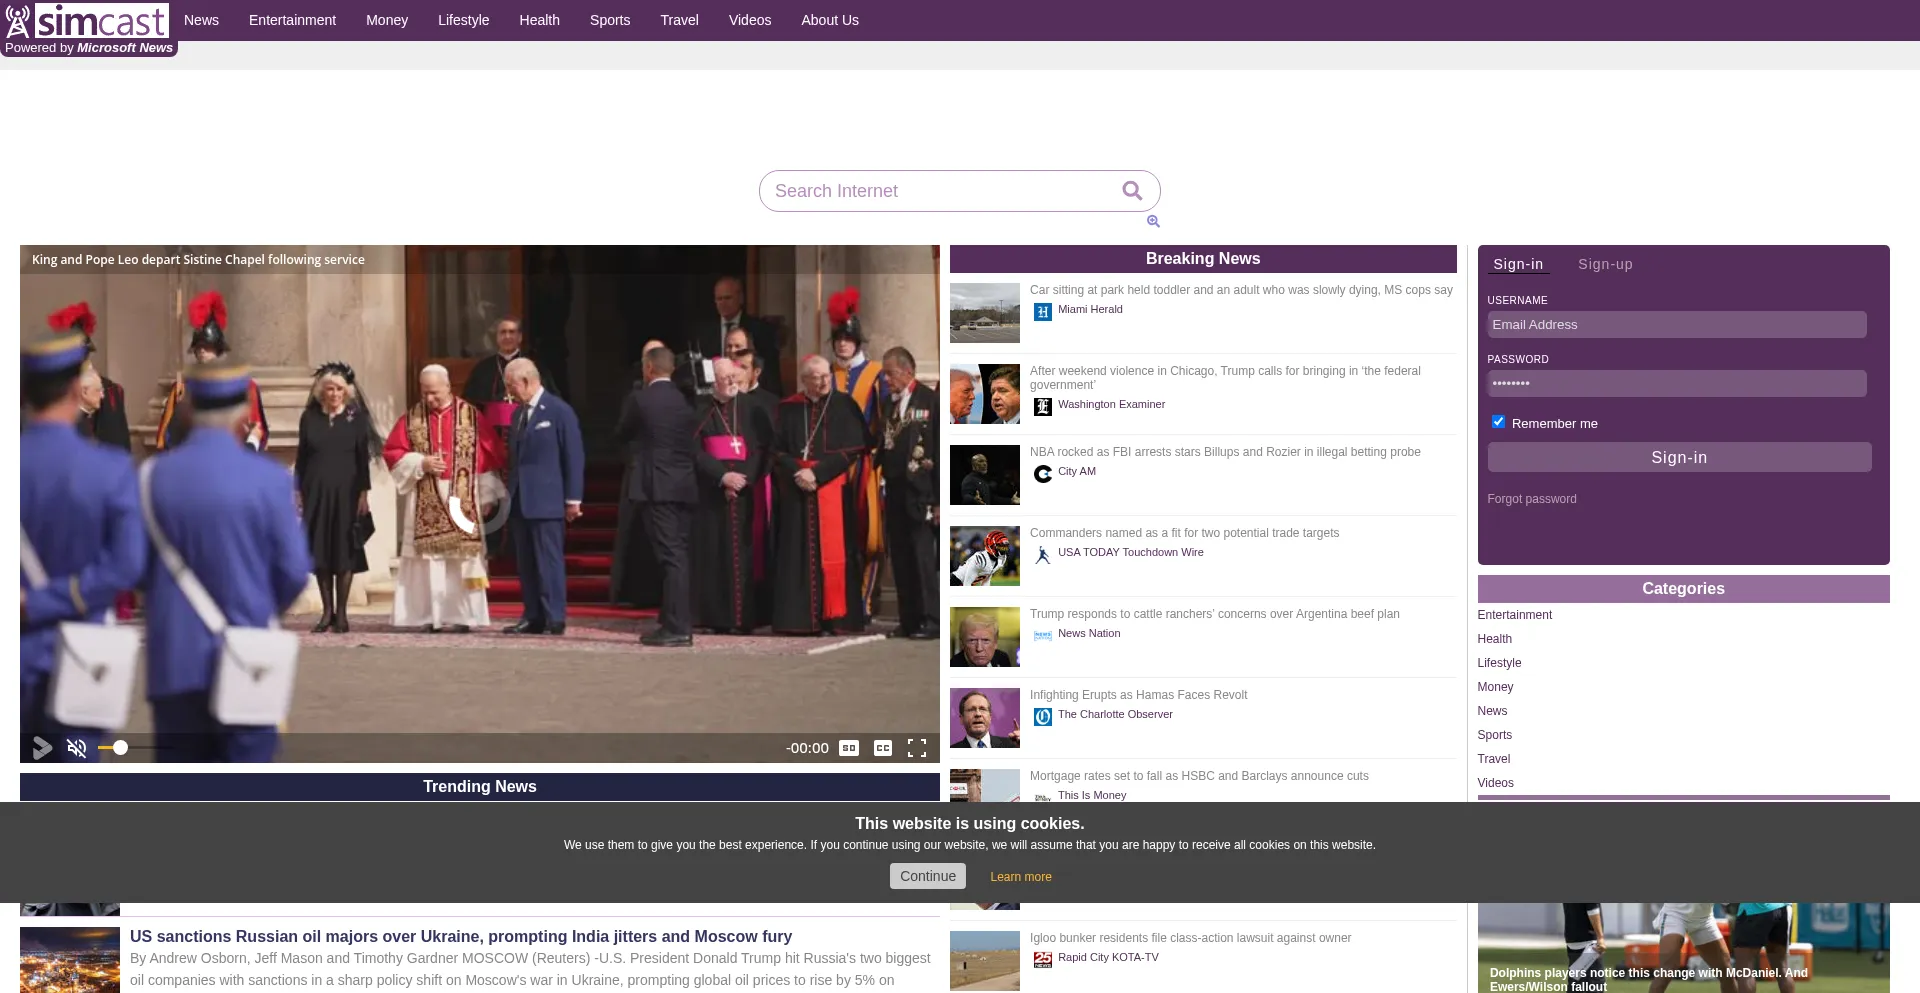Change video quality with SD button

coord(849,748)
